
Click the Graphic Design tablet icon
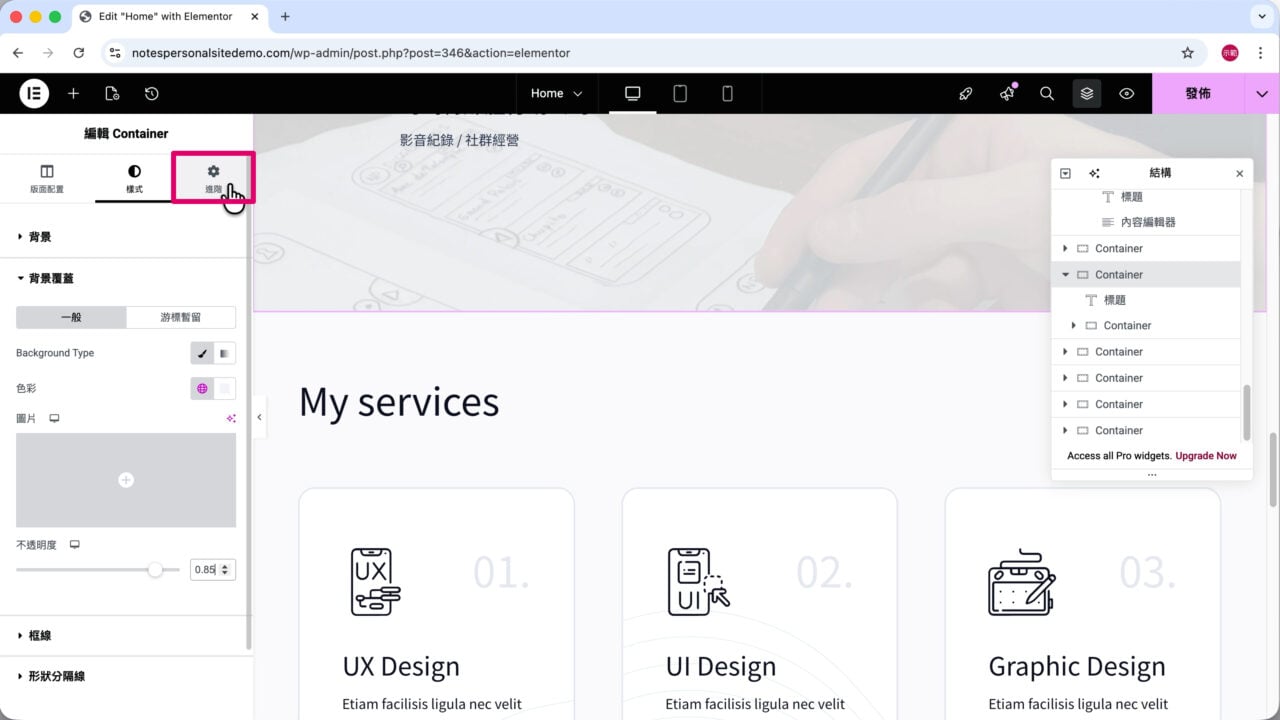[x=1022, y=581]
